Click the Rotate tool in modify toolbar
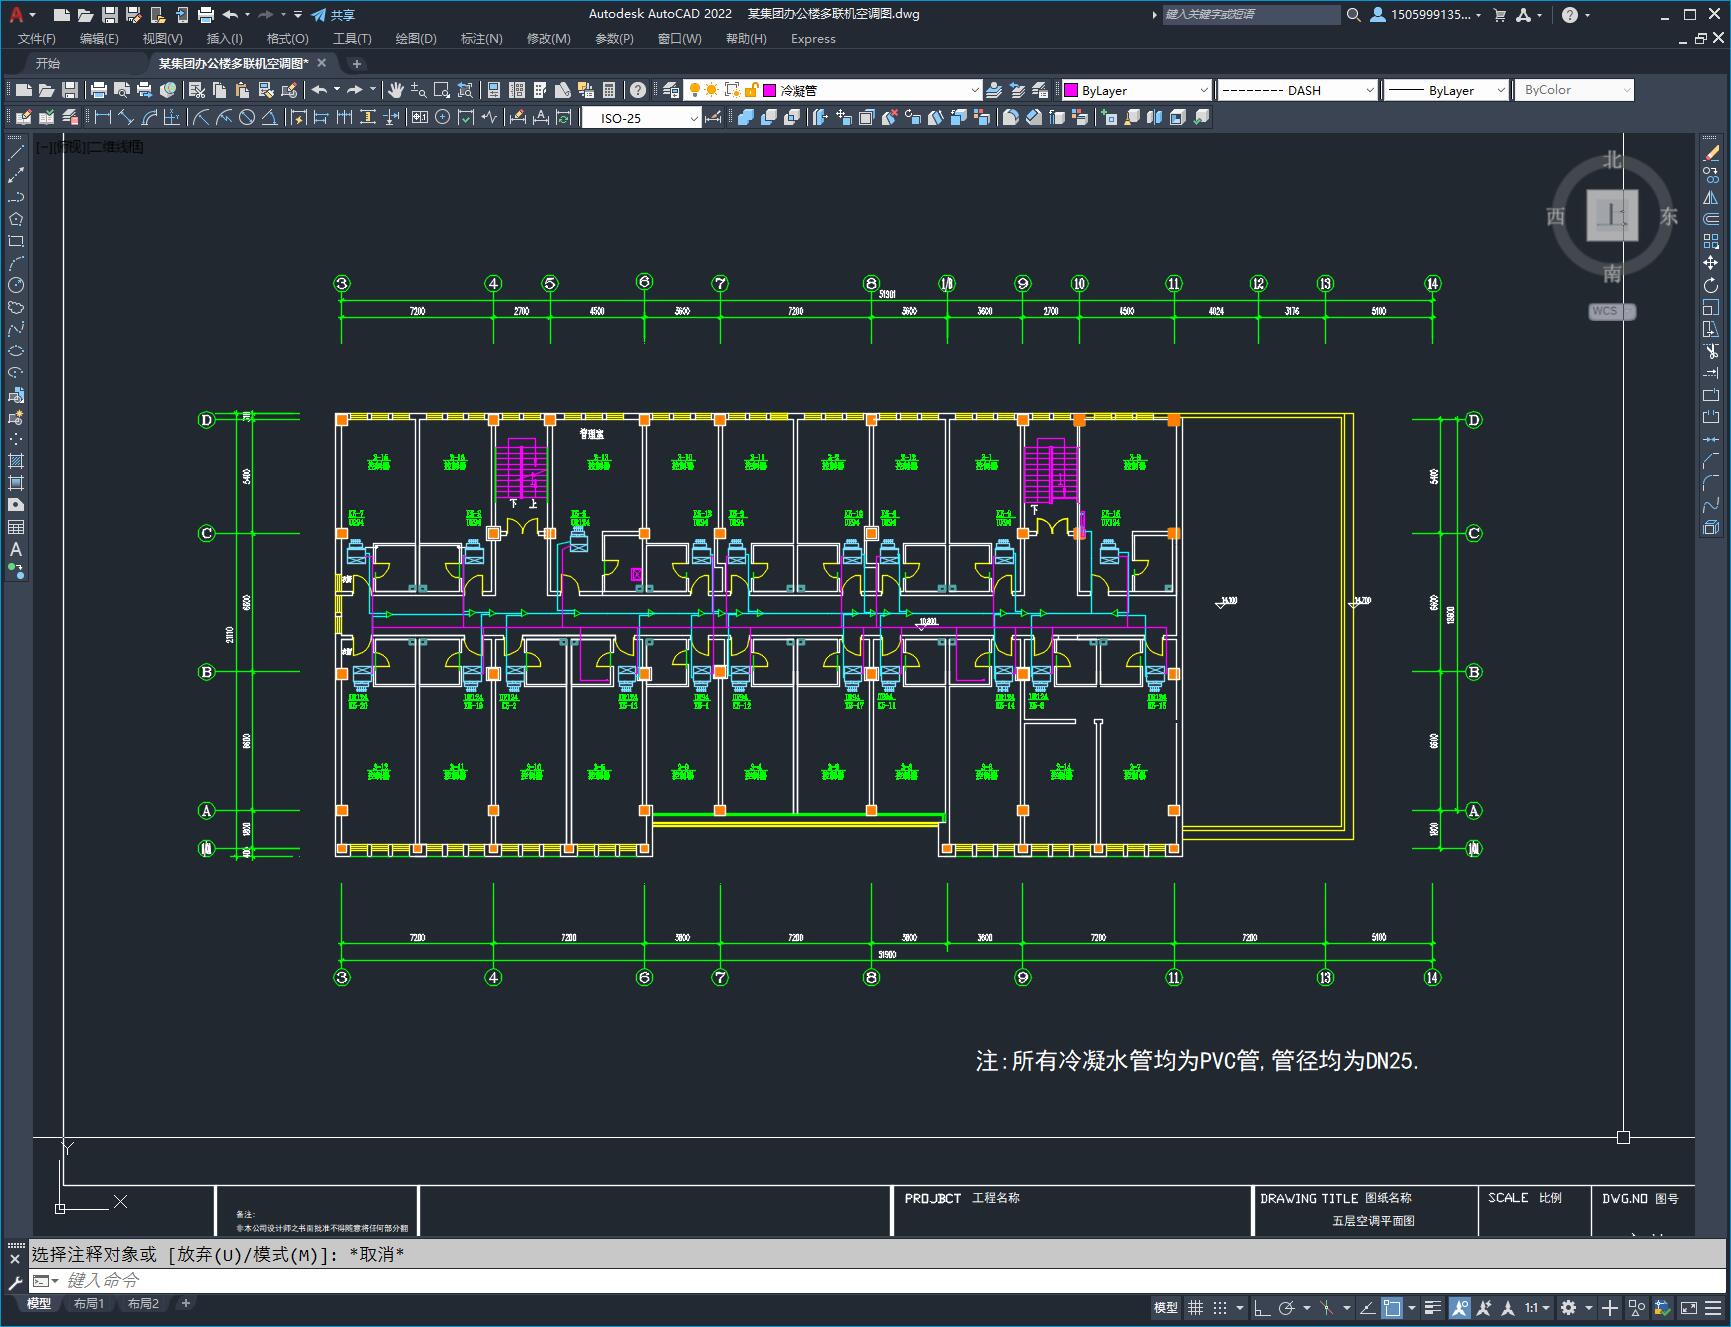 click(1711, 285)
